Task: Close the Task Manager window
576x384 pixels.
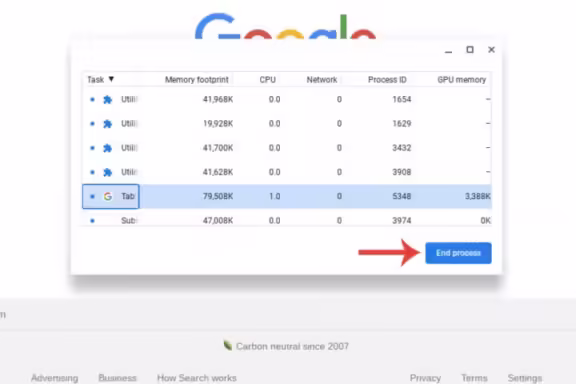Action: pos(491,50)
